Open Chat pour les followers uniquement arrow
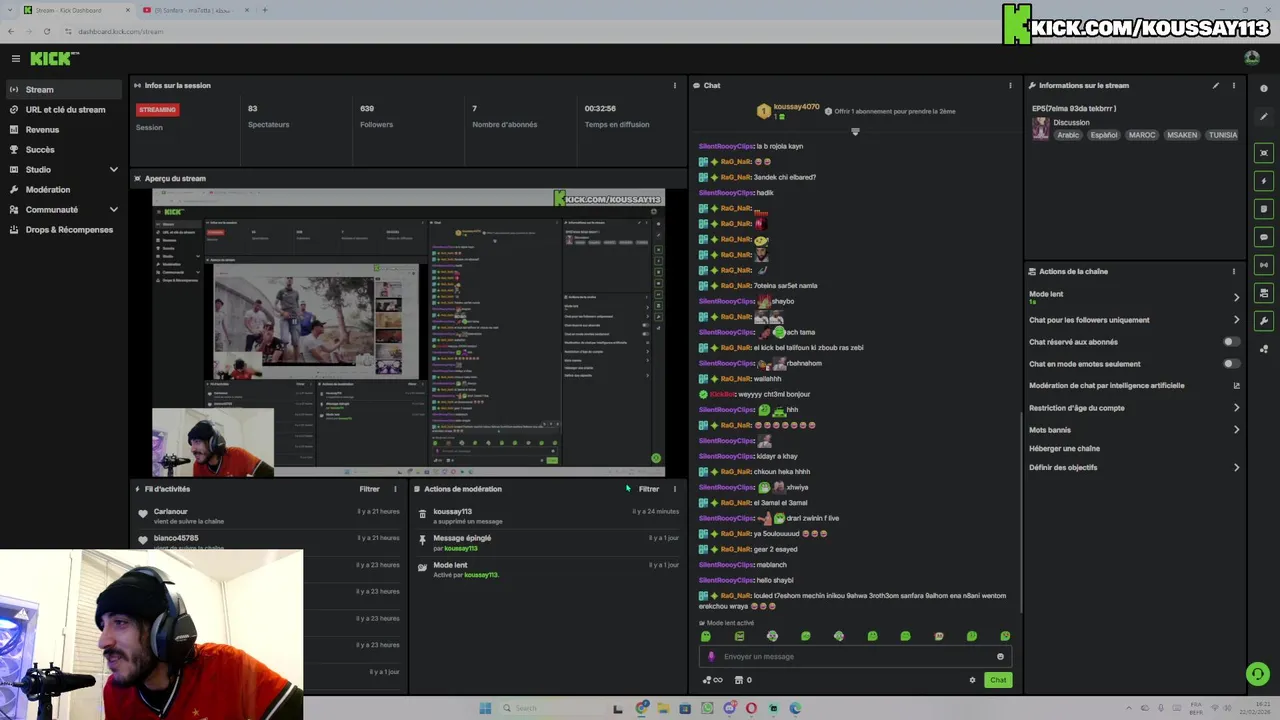 coord(1236,320)
